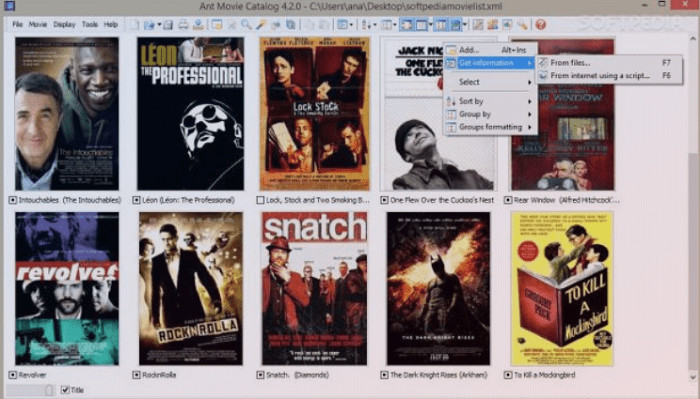Expand the Select submenu in the context menu
The image size is (700, 399).
[x=490, y=82]
